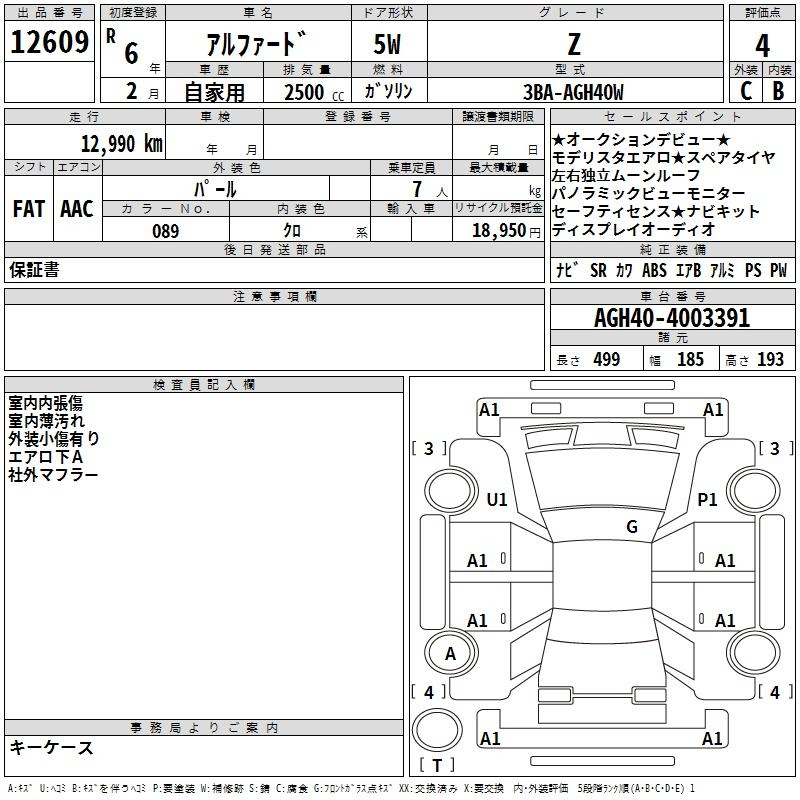Click the 保証書 later-shipped parts entry
This screenshot has height=800, width=800.
(x=34, y=269)
